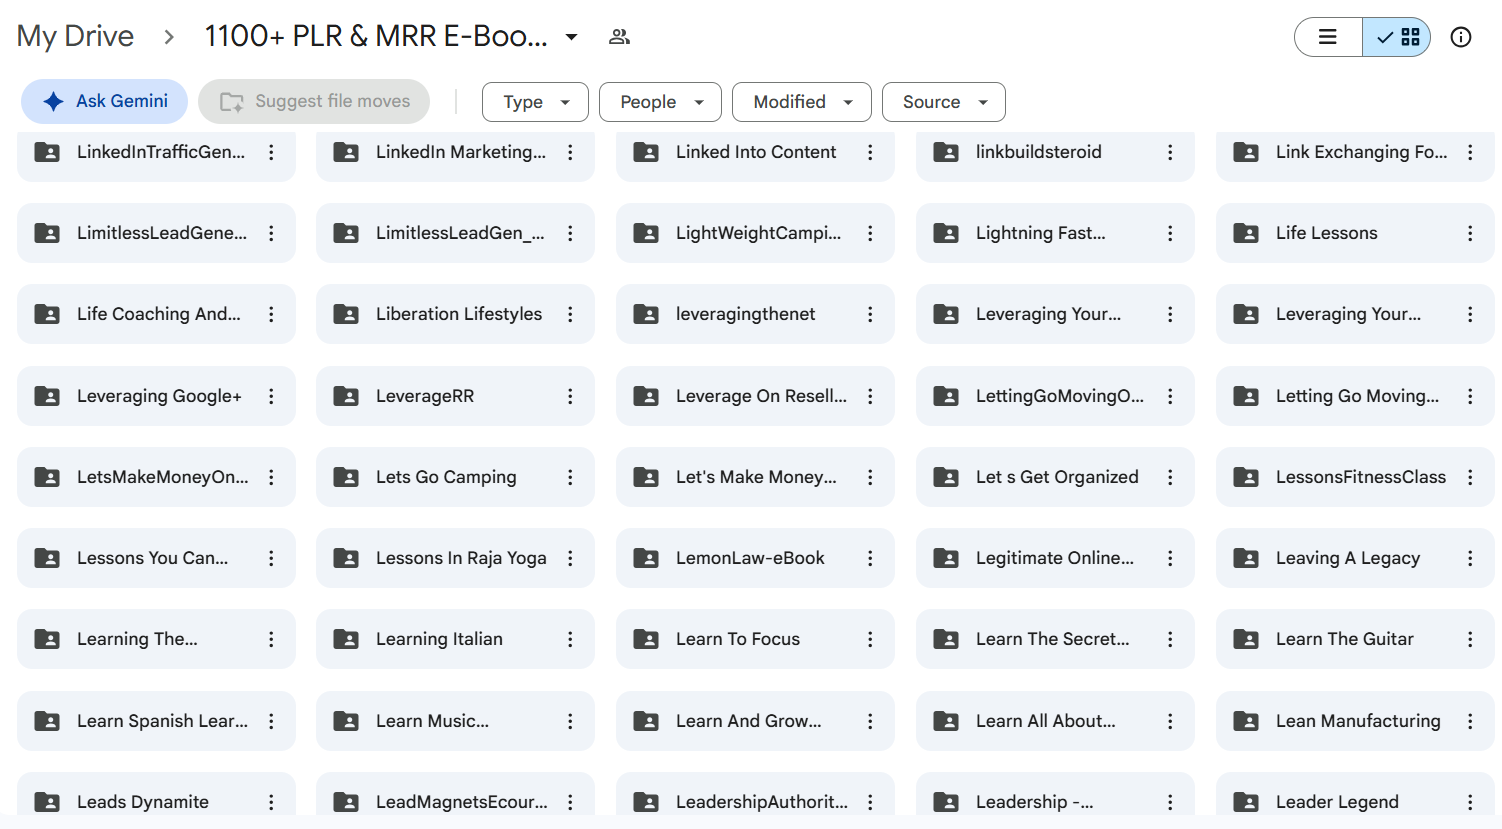Open more actions for Life Lessons folder
The width and height of the screenshot is (1502, 829).
point(1470,233)
